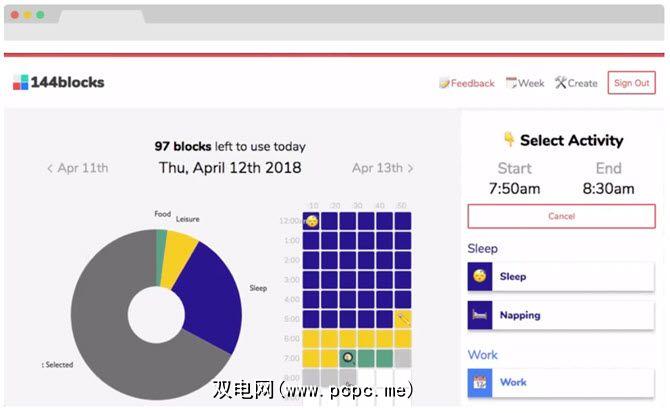Select the first blue block in 3:00 row
The height and width of the screenshot is (413, 670).
[311, 280]
